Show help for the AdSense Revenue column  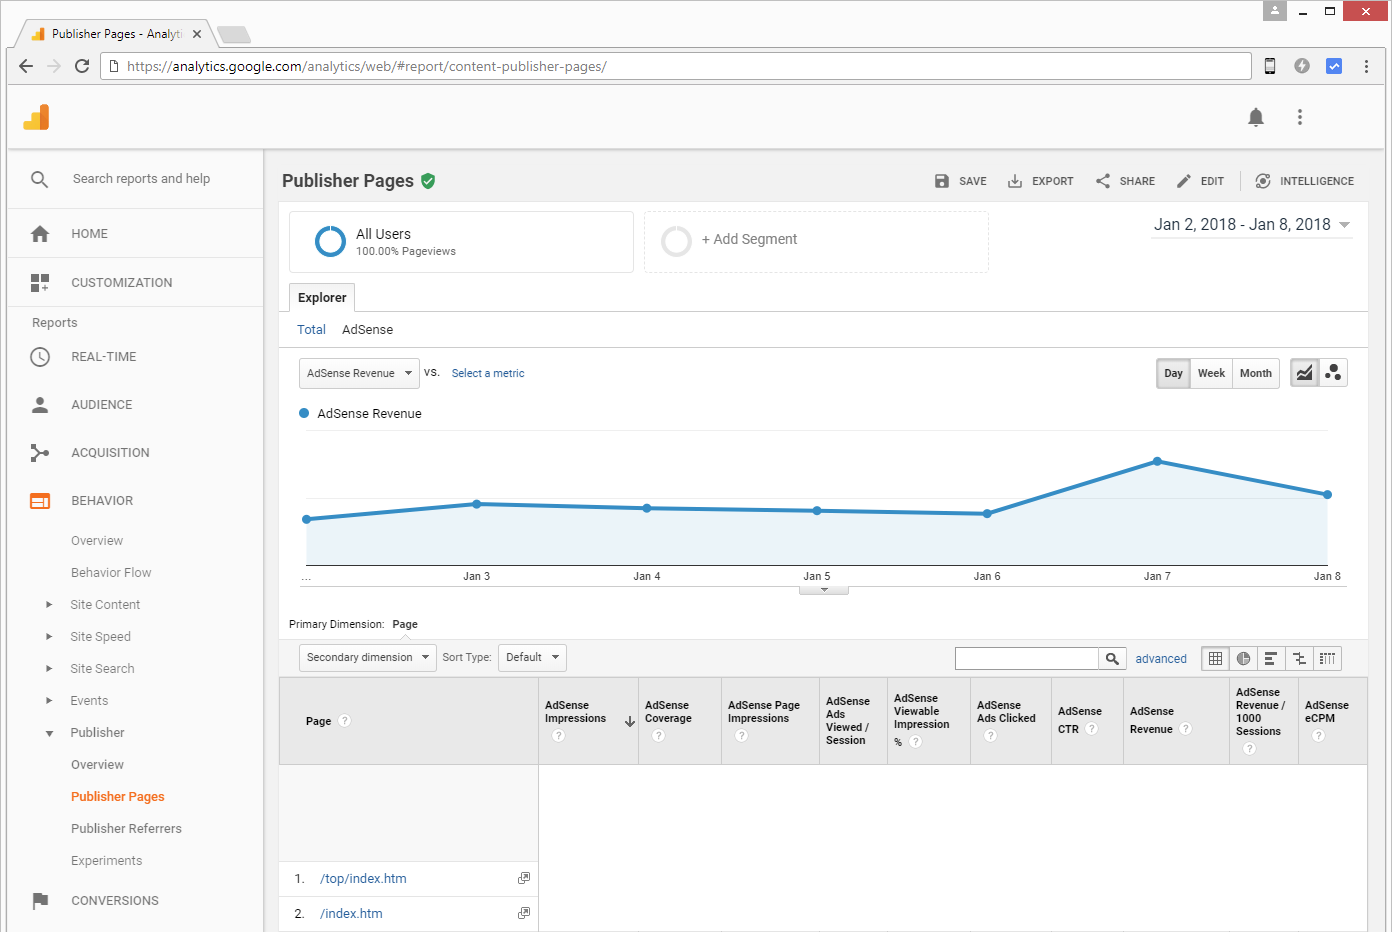tap(1186, 729)
